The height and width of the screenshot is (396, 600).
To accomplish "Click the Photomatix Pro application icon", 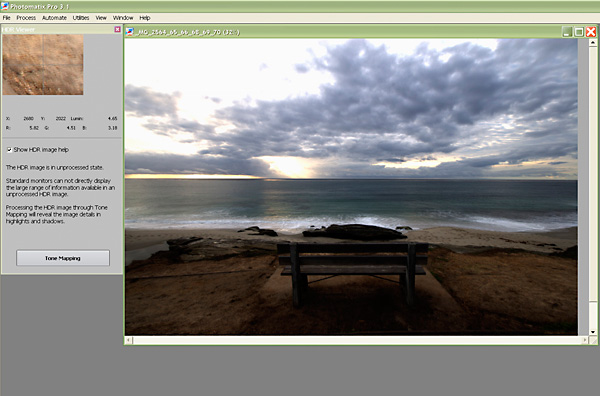I will point(5,6).
